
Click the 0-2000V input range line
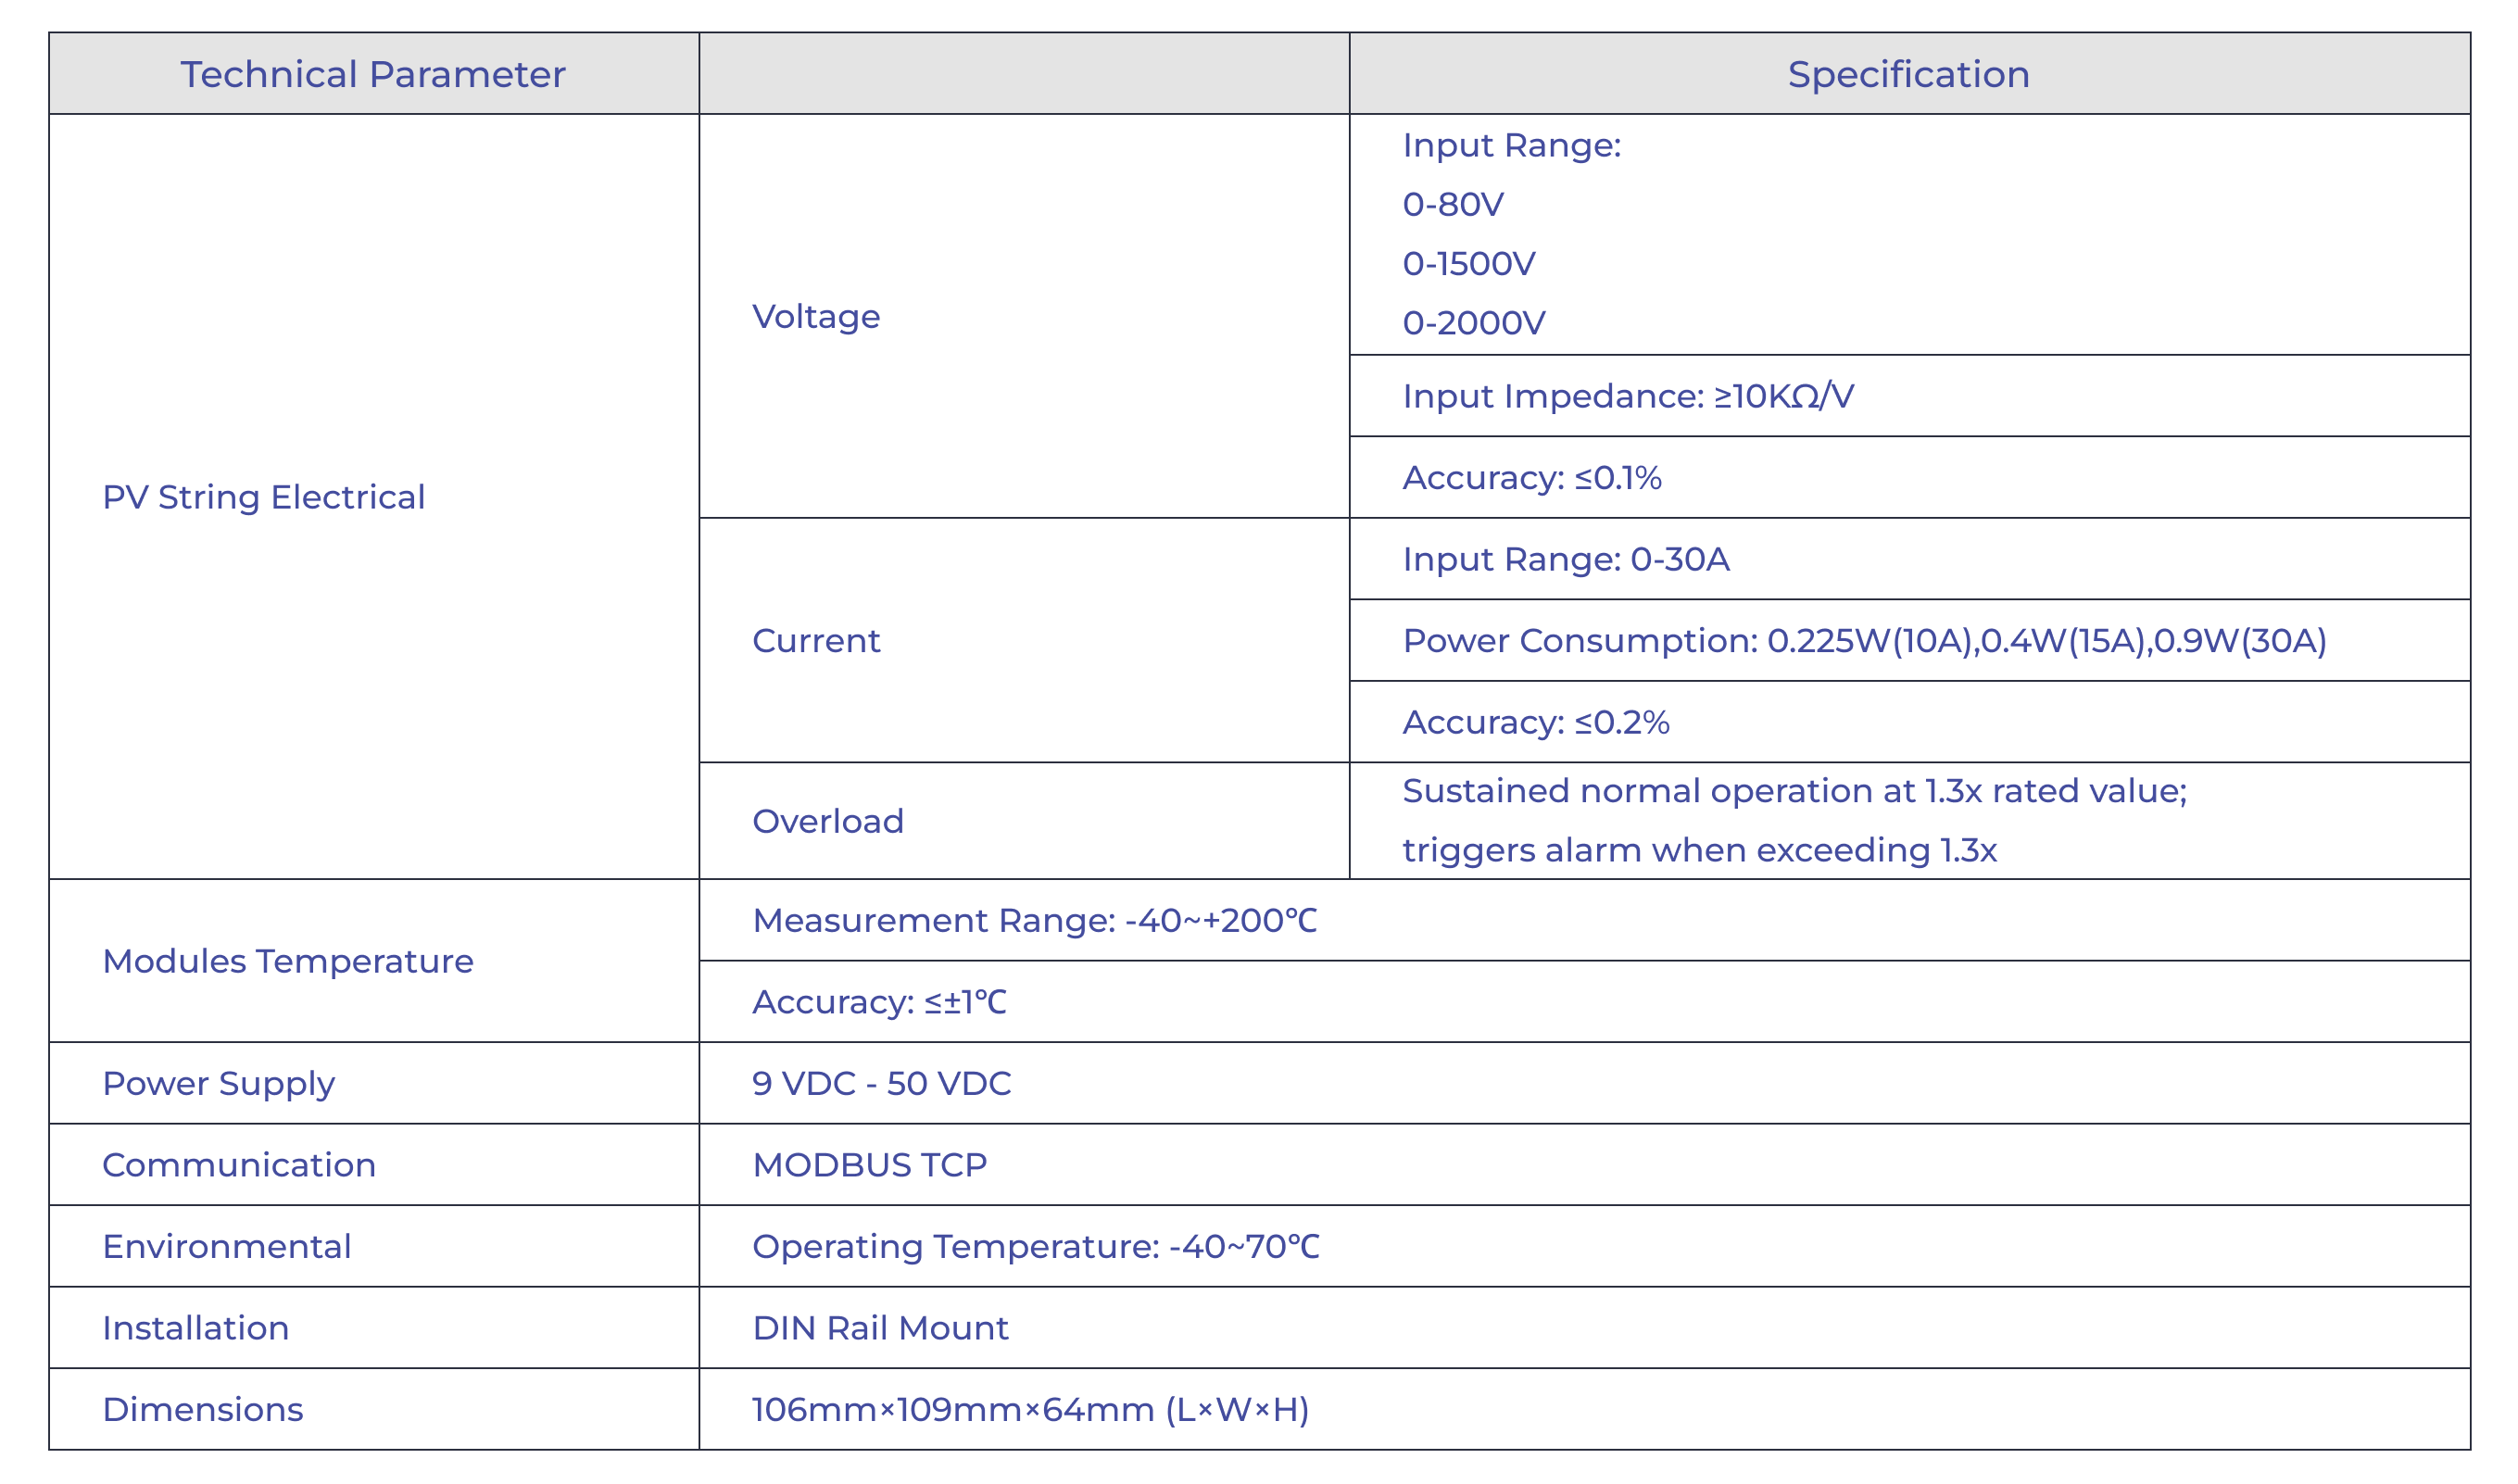click(1473, 323)
